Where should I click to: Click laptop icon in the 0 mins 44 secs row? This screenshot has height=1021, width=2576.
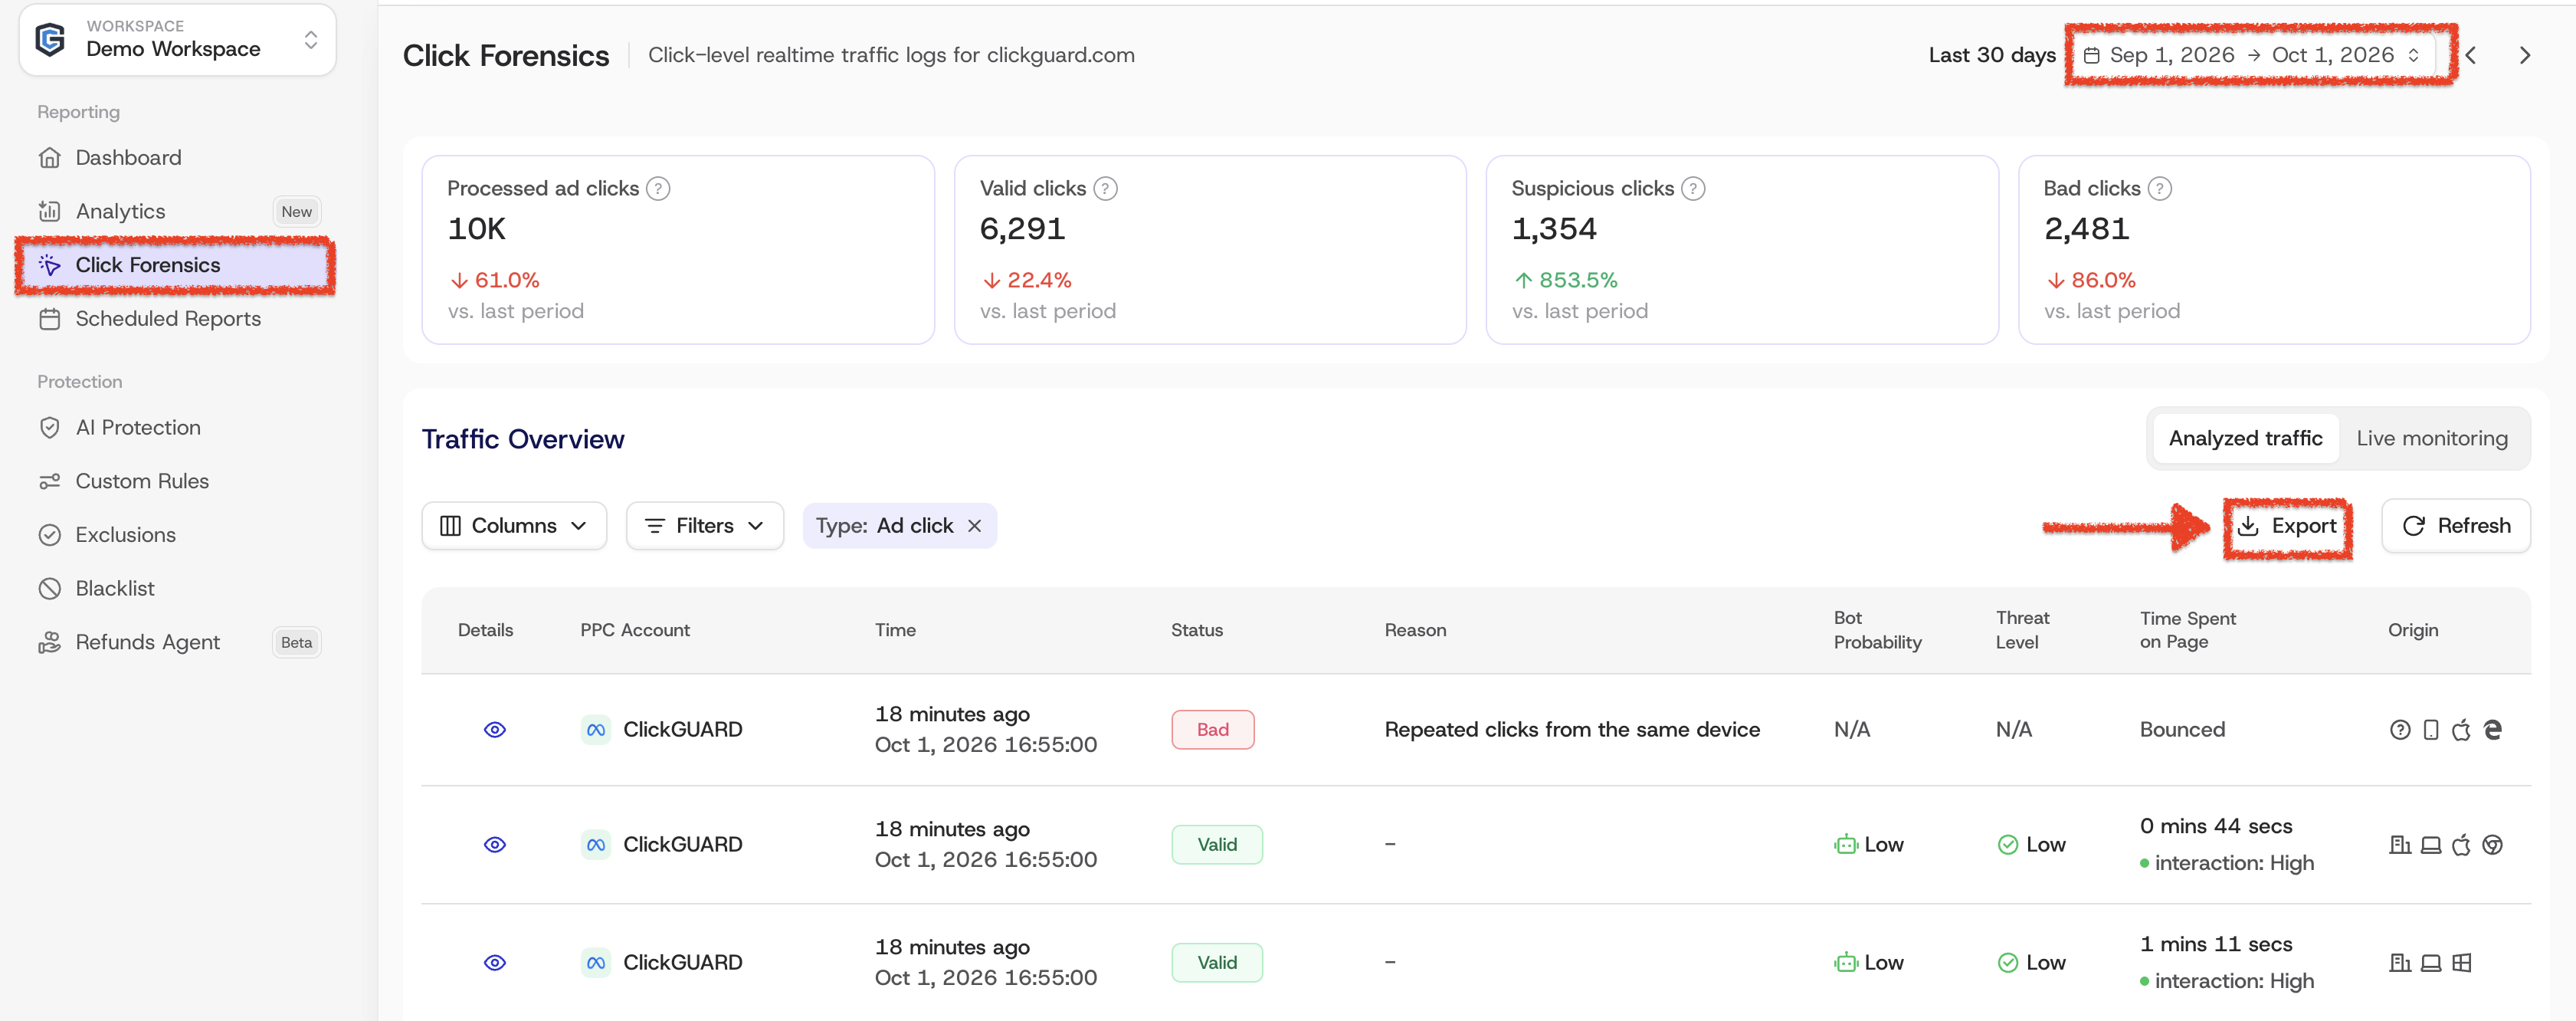[2431, 845]
